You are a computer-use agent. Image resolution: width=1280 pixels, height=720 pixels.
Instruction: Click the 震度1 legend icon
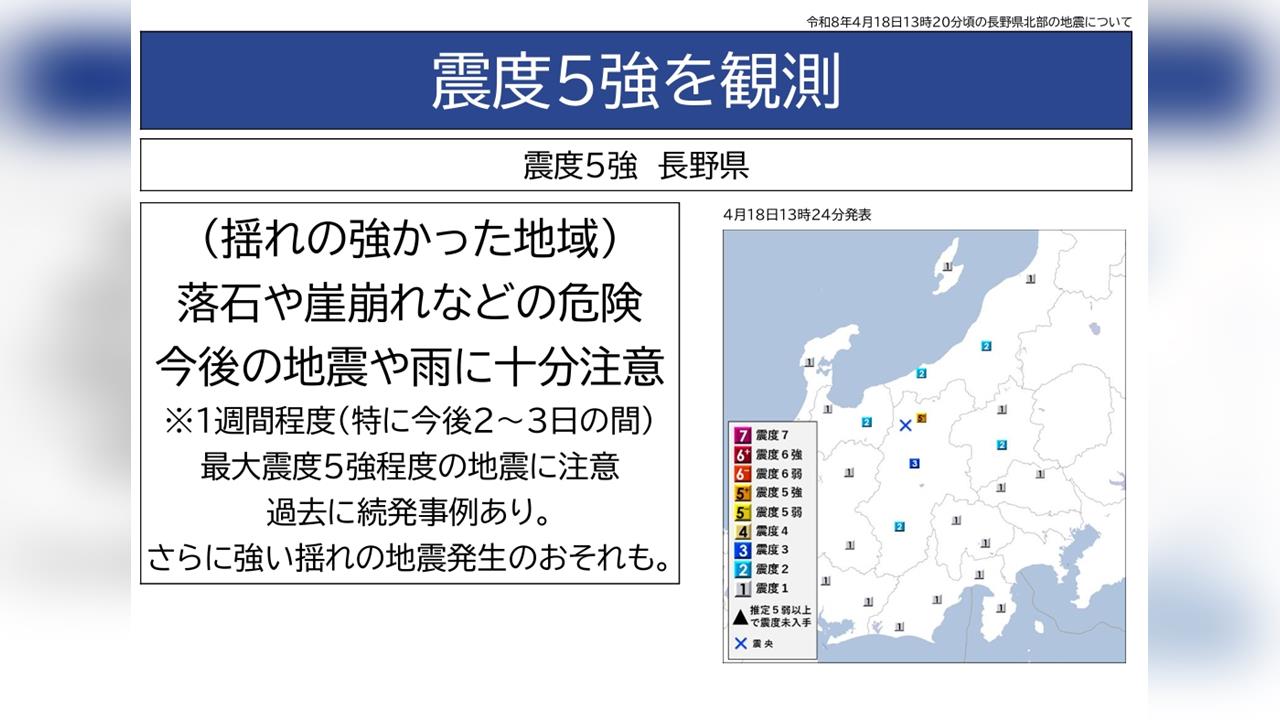coord(742,589)
